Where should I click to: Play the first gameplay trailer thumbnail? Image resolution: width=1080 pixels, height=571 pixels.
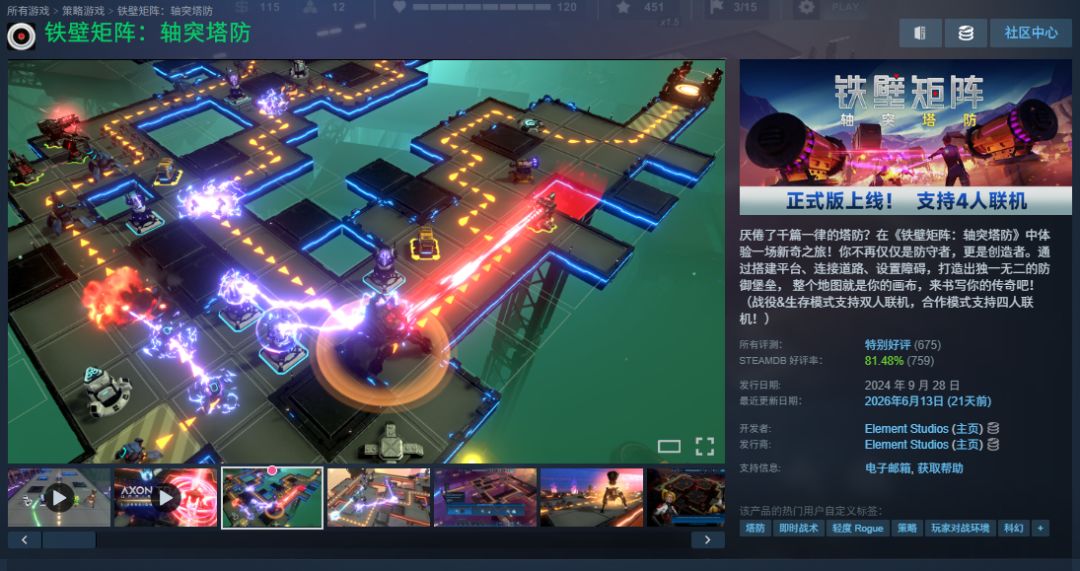pyautogui.click(x=59, y=497)
